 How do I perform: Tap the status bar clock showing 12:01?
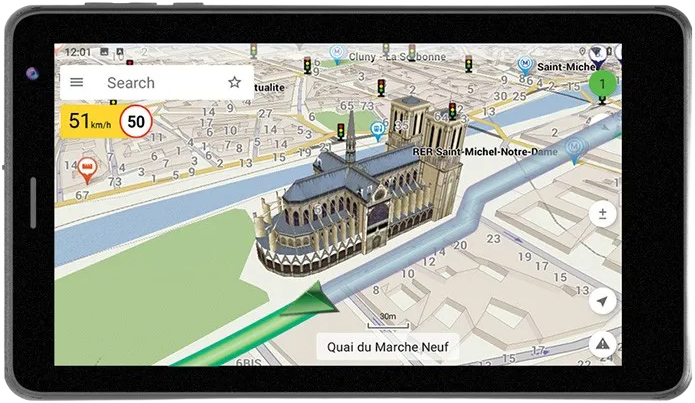coord(78,51)
